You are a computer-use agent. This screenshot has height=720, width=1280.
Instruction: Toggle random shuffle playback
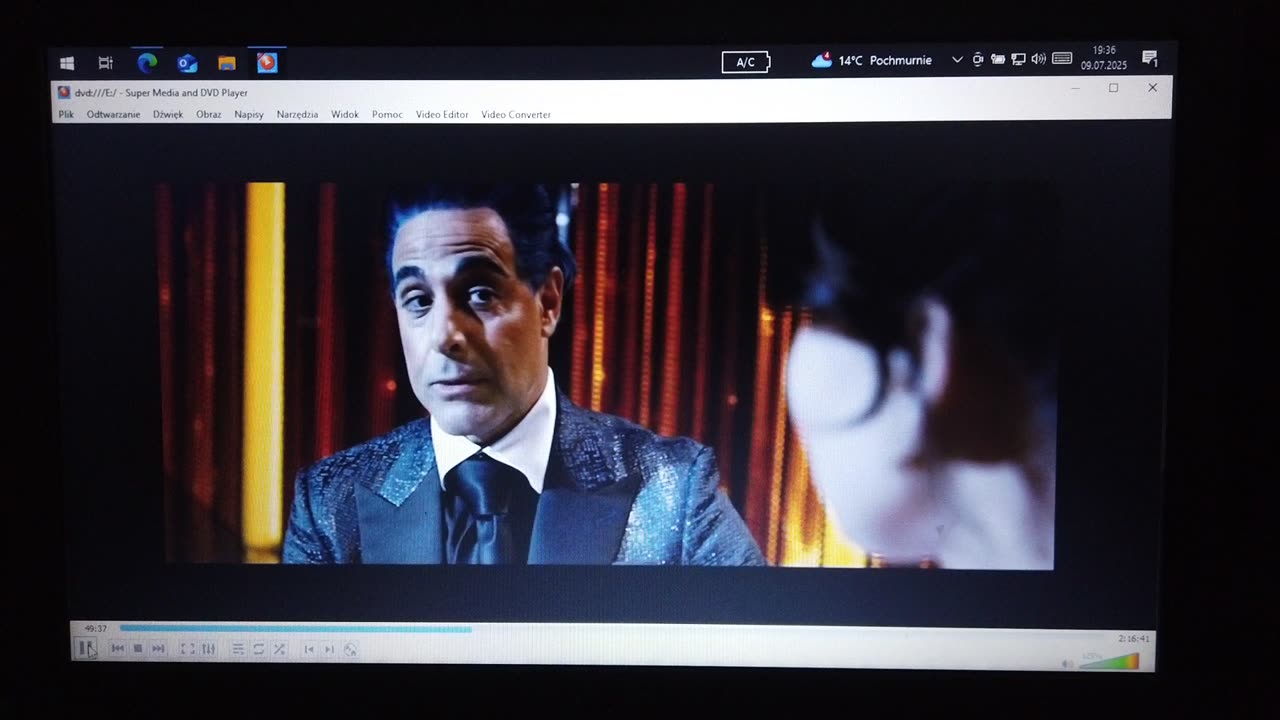click(x=279, y=649)
